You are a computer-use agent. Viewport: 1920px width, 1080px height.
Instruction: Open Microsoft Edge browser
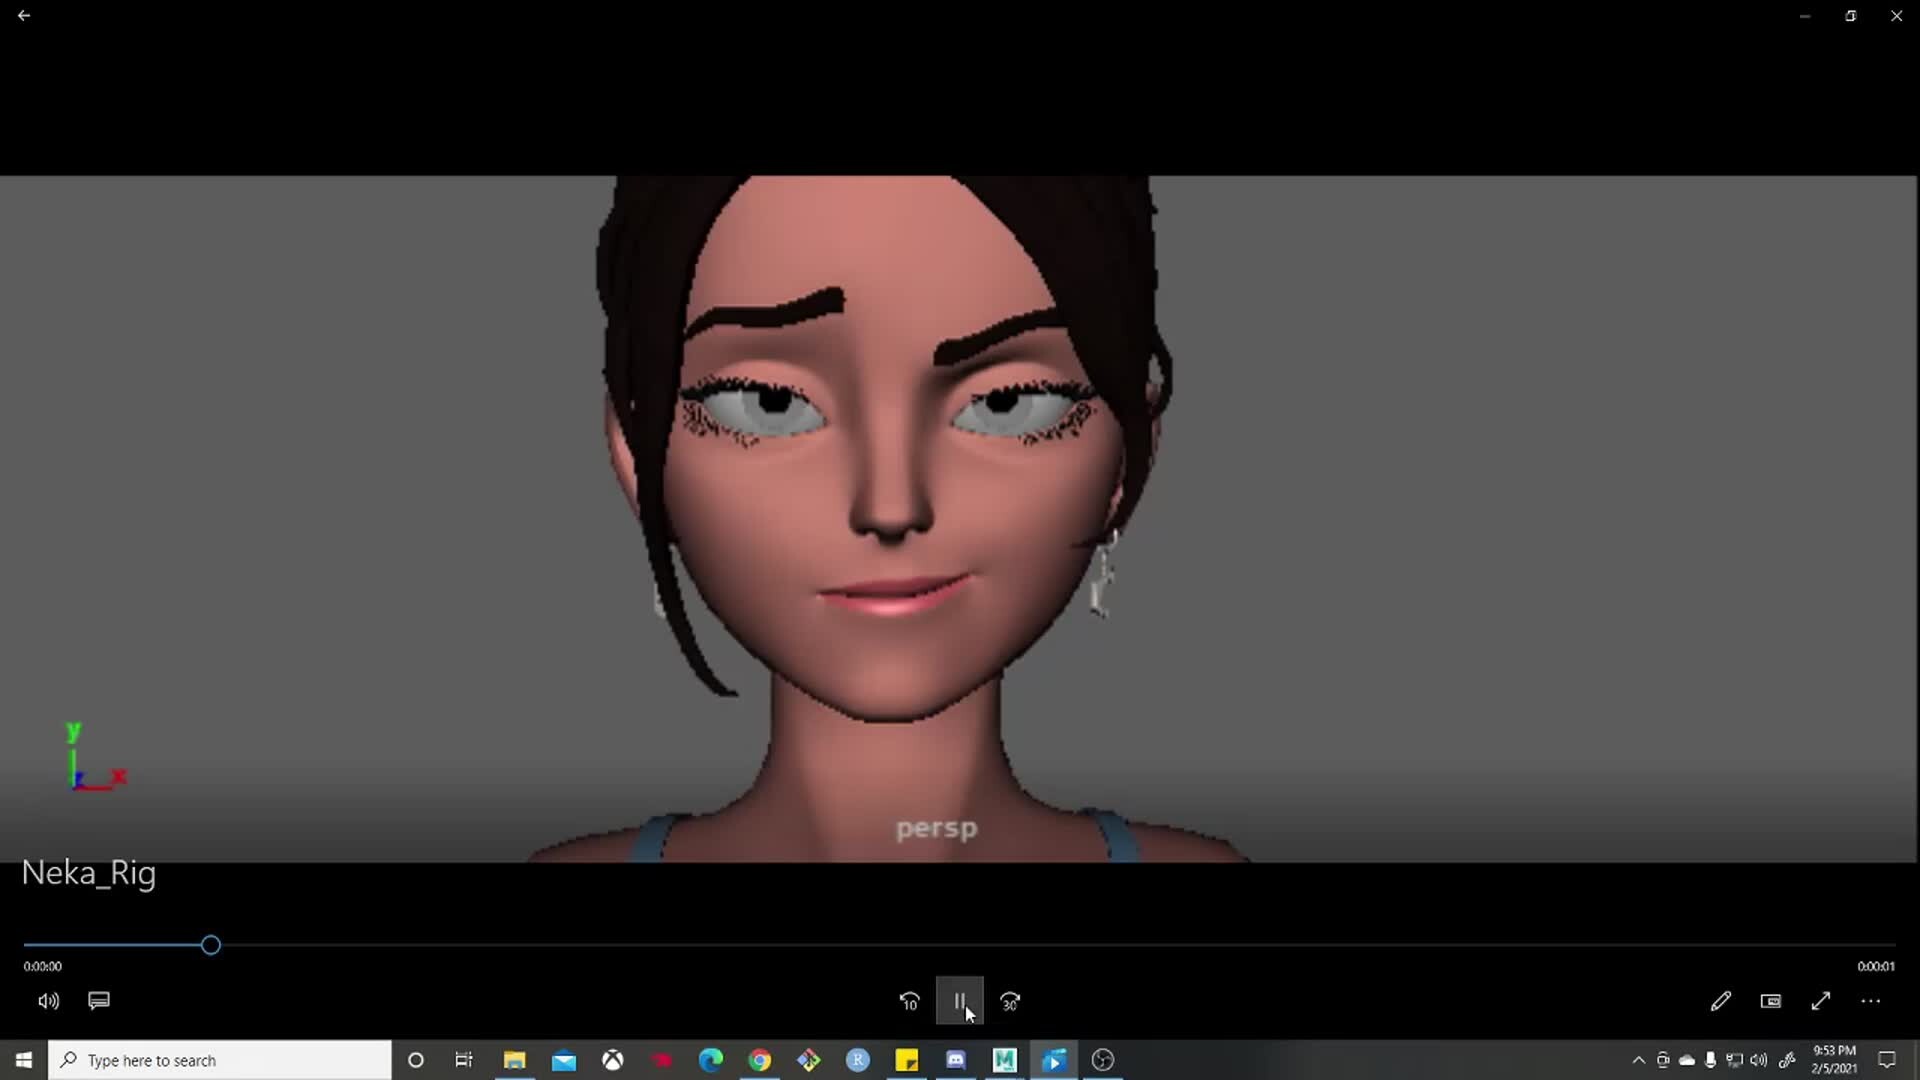[711, 1060]
